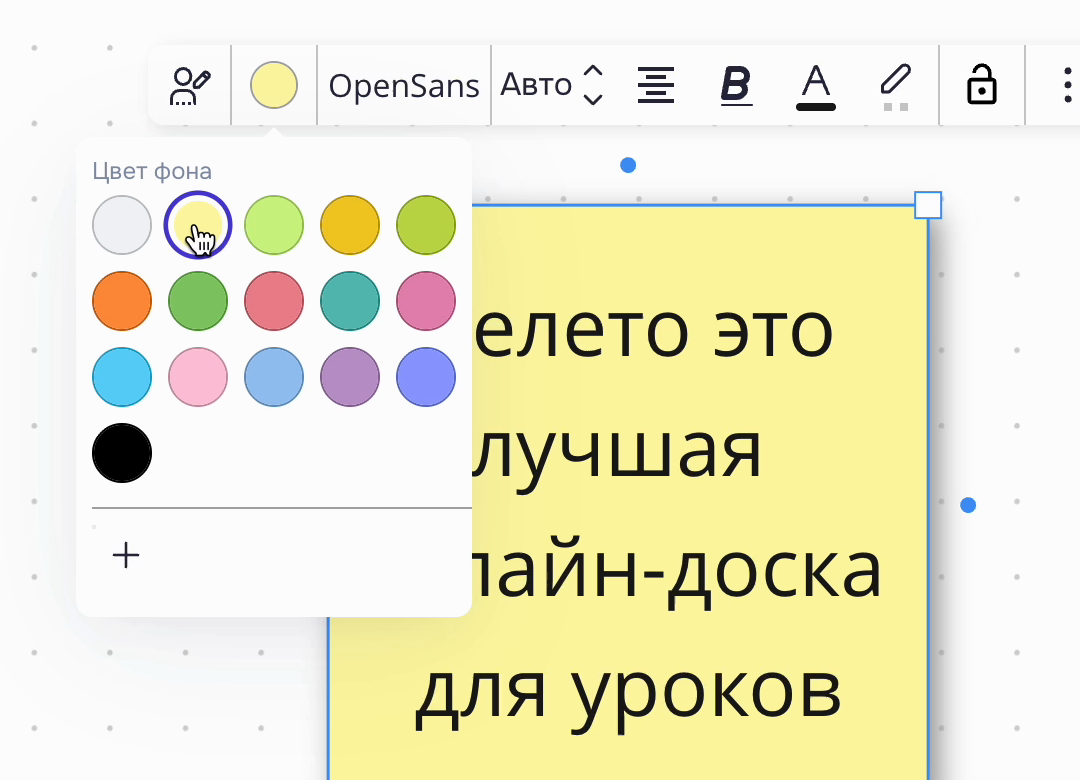Select the coral red swatch
Screen dimensions: 1080x780
point(274,301)
